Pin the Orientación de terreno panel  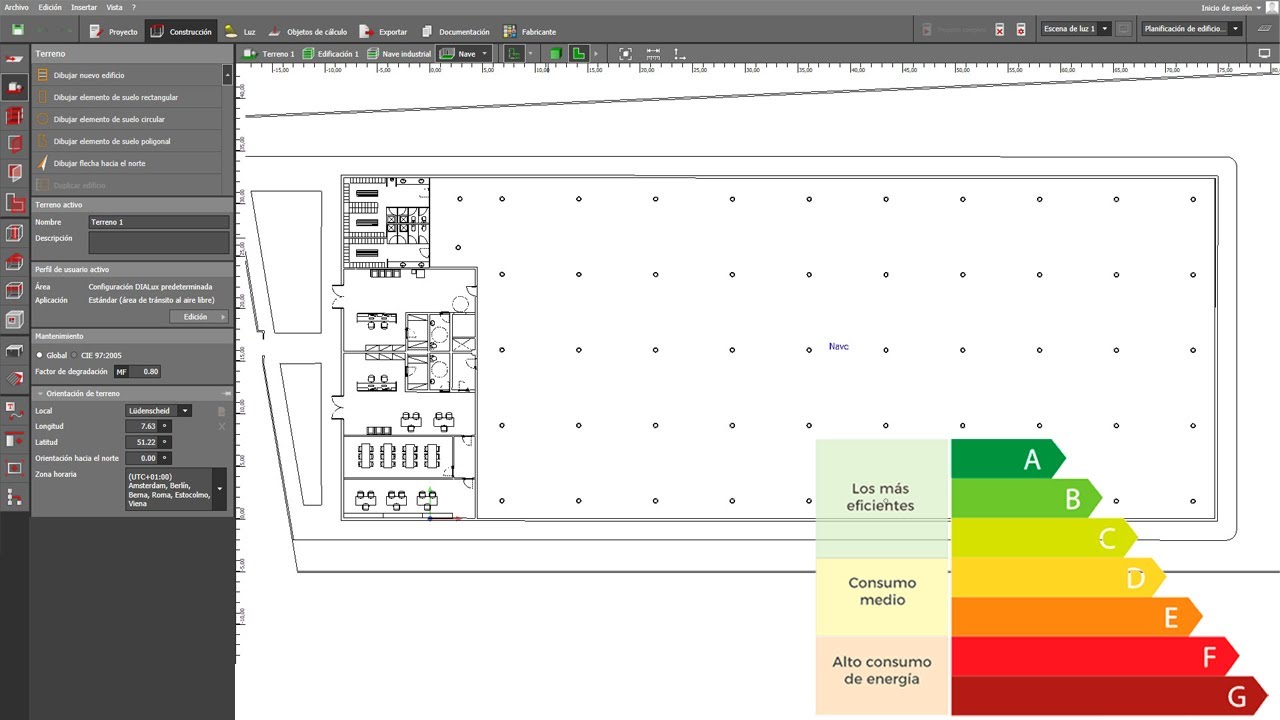point(227,394)
